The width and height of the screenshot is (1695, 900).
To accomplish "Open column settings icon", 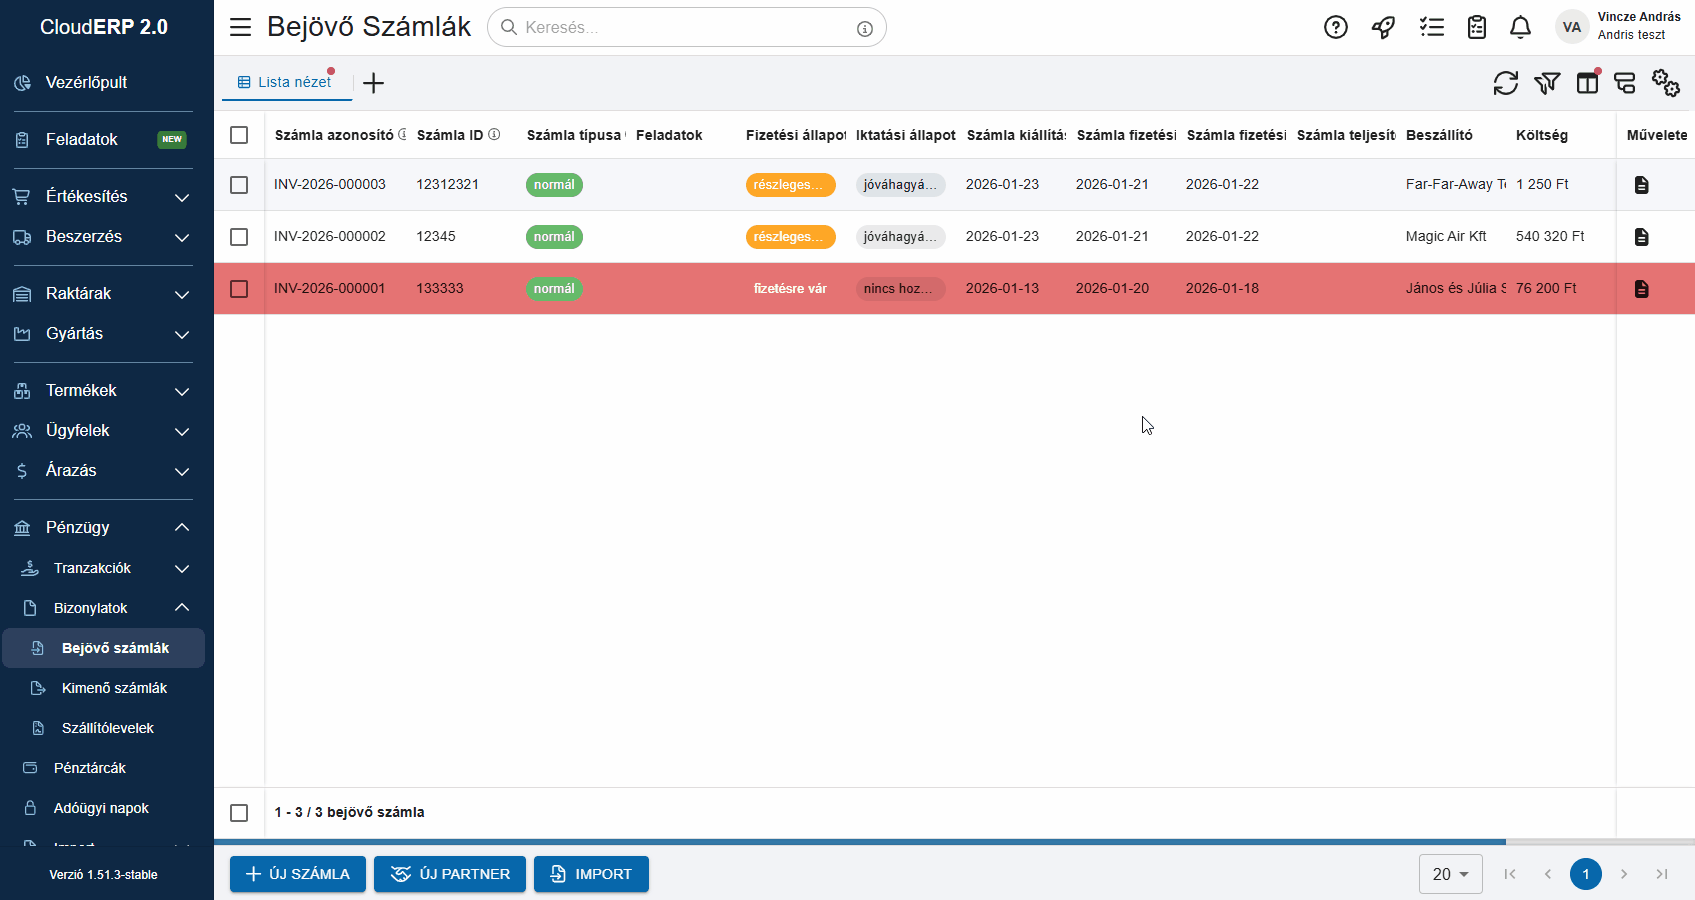I will coord(1588,83).
